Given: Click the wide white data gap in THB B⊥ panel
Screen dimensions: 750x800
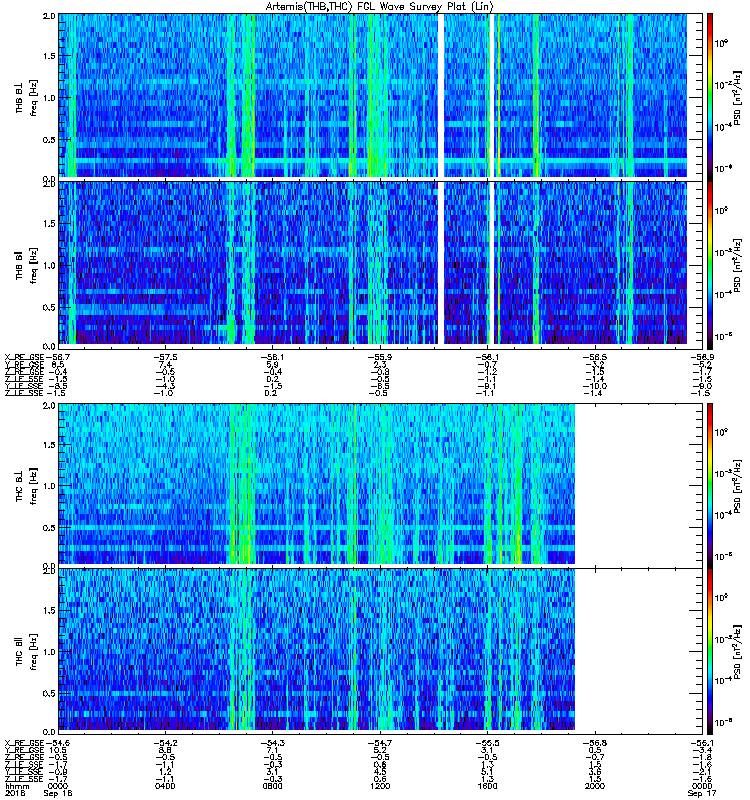Looking at the screenshot, I should tap(441, 96).
